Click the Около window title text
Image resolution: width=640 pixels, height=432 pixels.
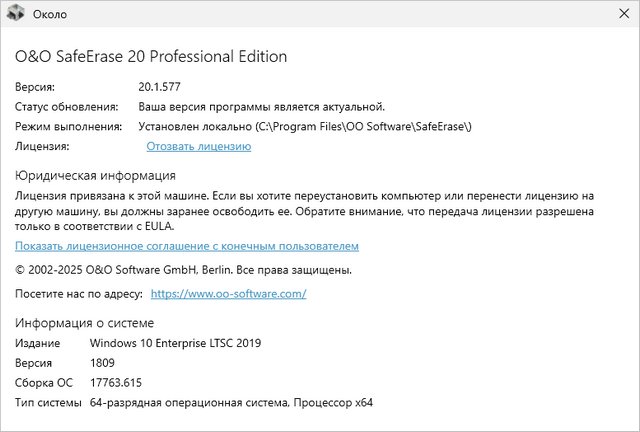tap(53, 16)
